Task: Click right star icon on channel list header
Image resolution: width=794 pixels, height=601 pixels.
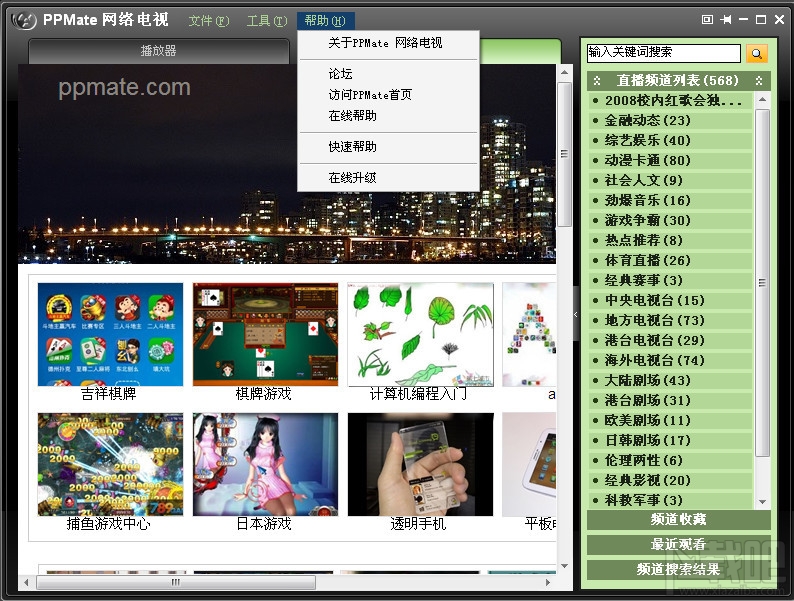Action: (x=759, y=81)
